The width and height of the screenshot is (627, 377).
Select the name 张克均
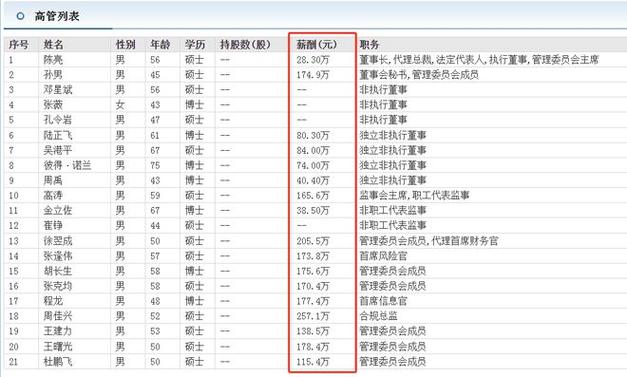58,286
